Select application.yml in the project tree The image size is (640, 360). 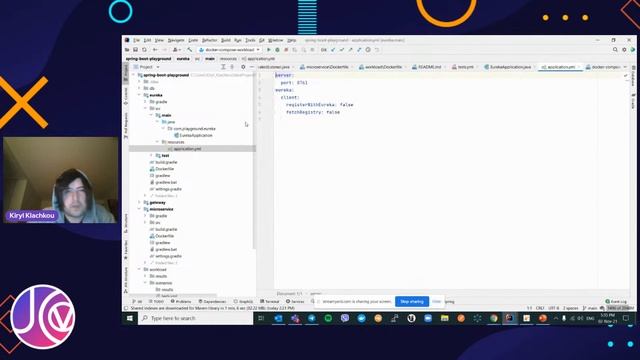pos(184,149)
